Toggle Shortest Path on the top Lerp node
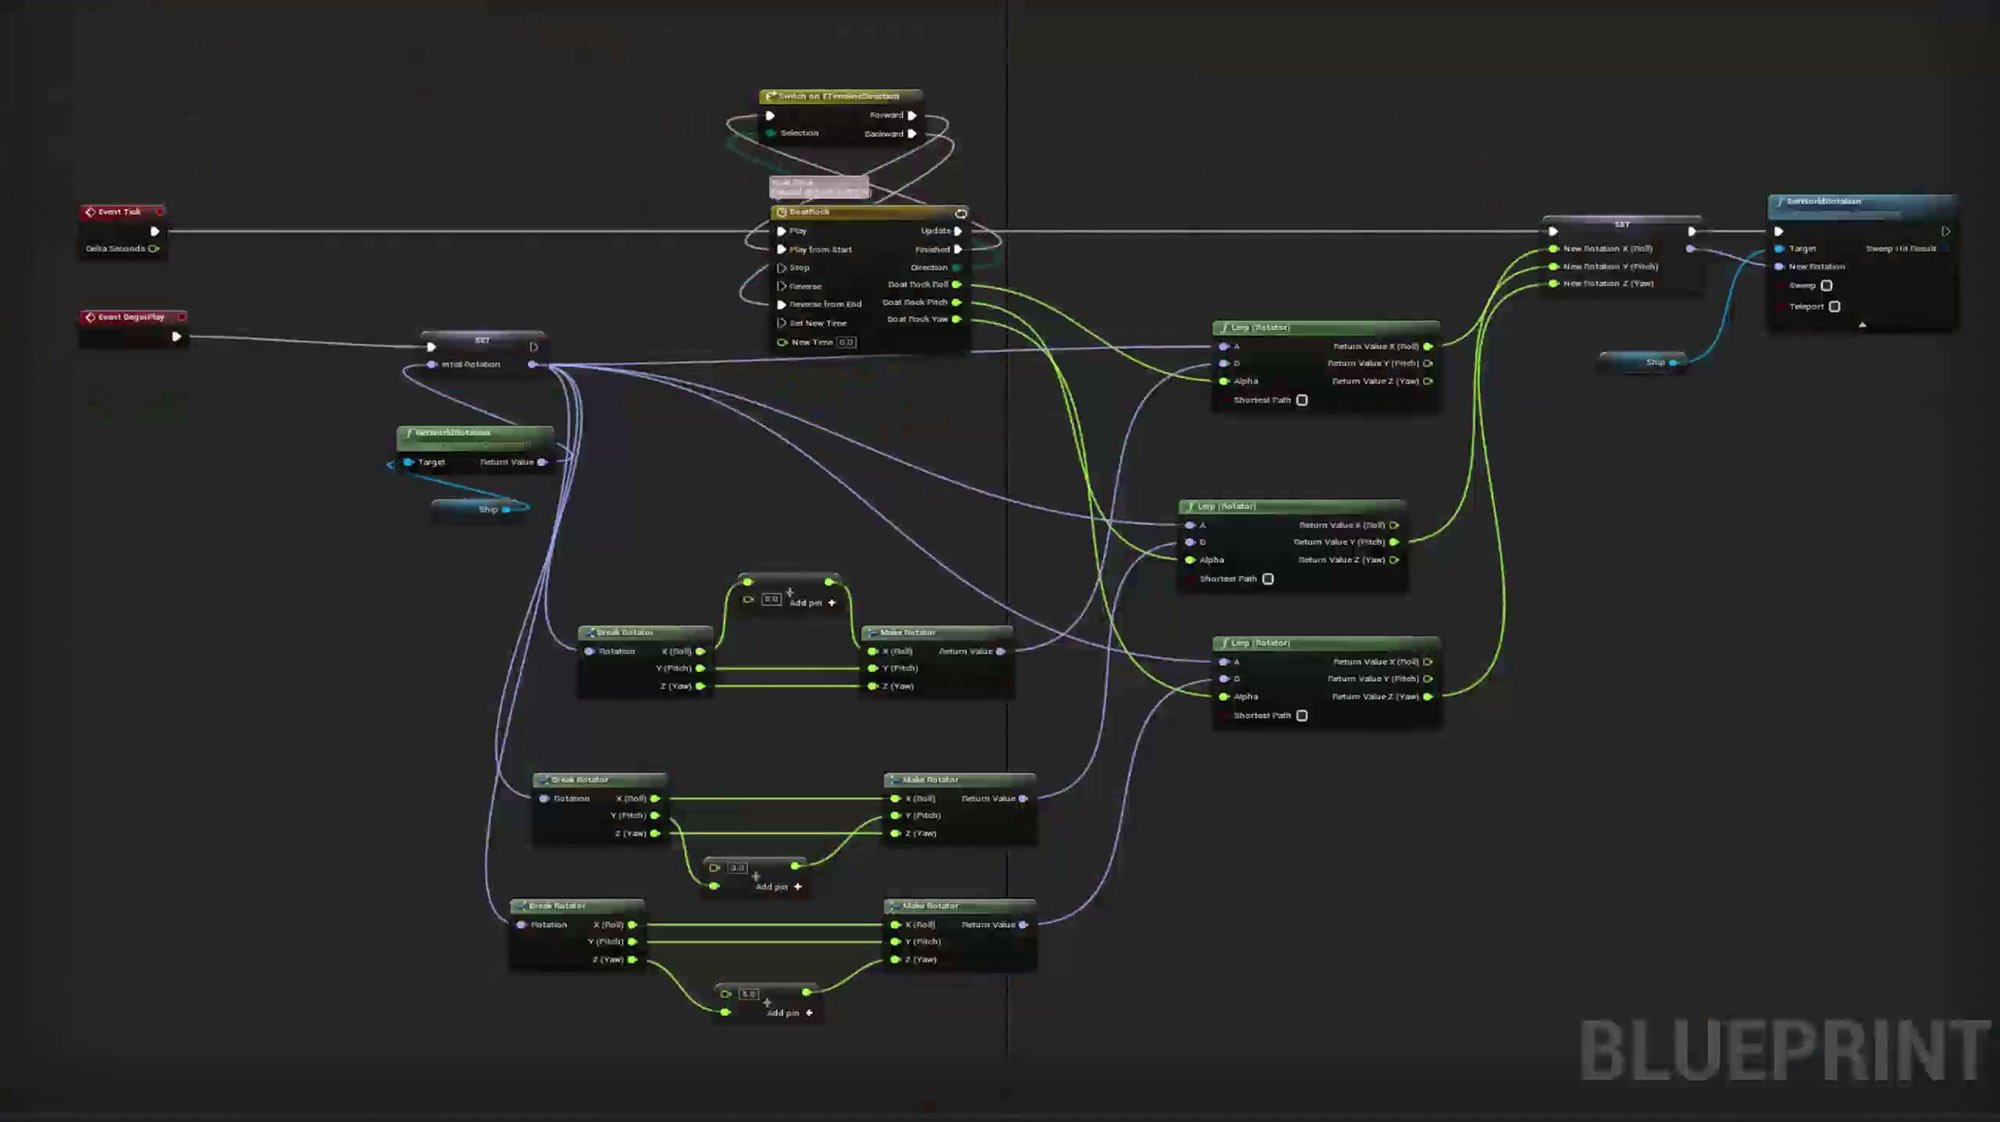The image size is (2000, 1122). coord(1302,400)
